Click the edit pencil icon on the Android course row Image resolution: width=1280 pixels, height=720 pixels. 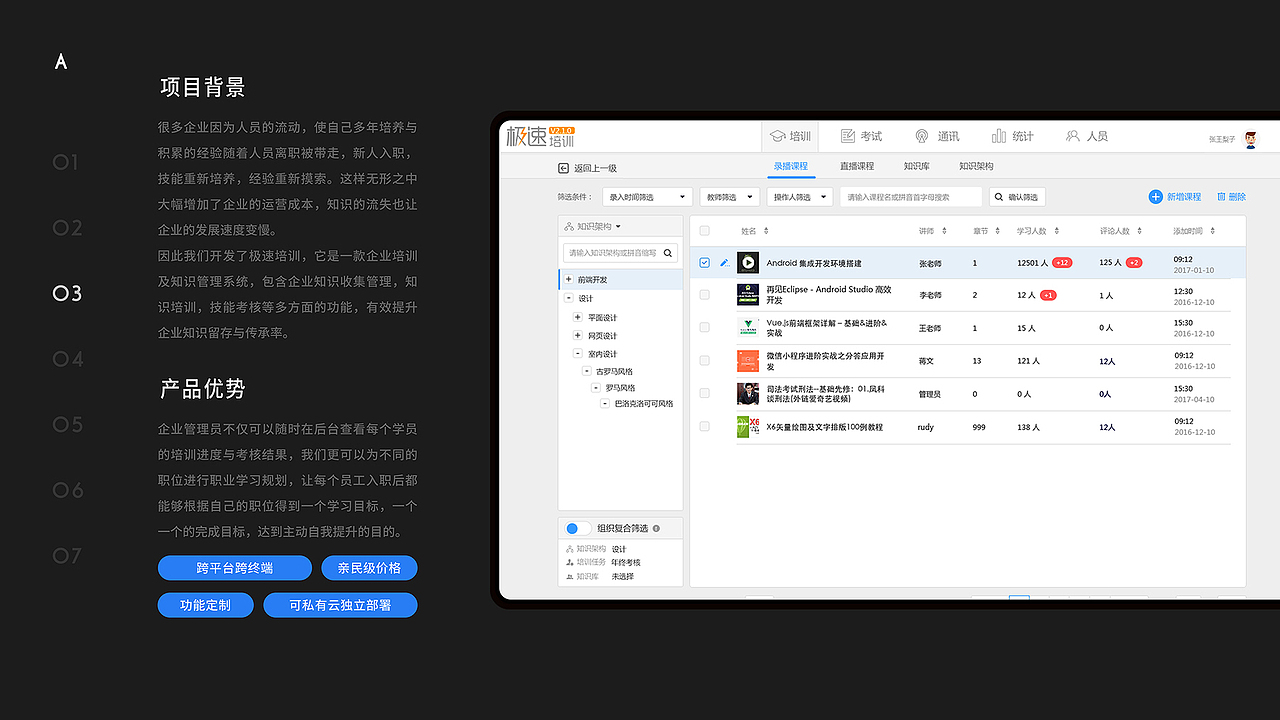(723, 262)
